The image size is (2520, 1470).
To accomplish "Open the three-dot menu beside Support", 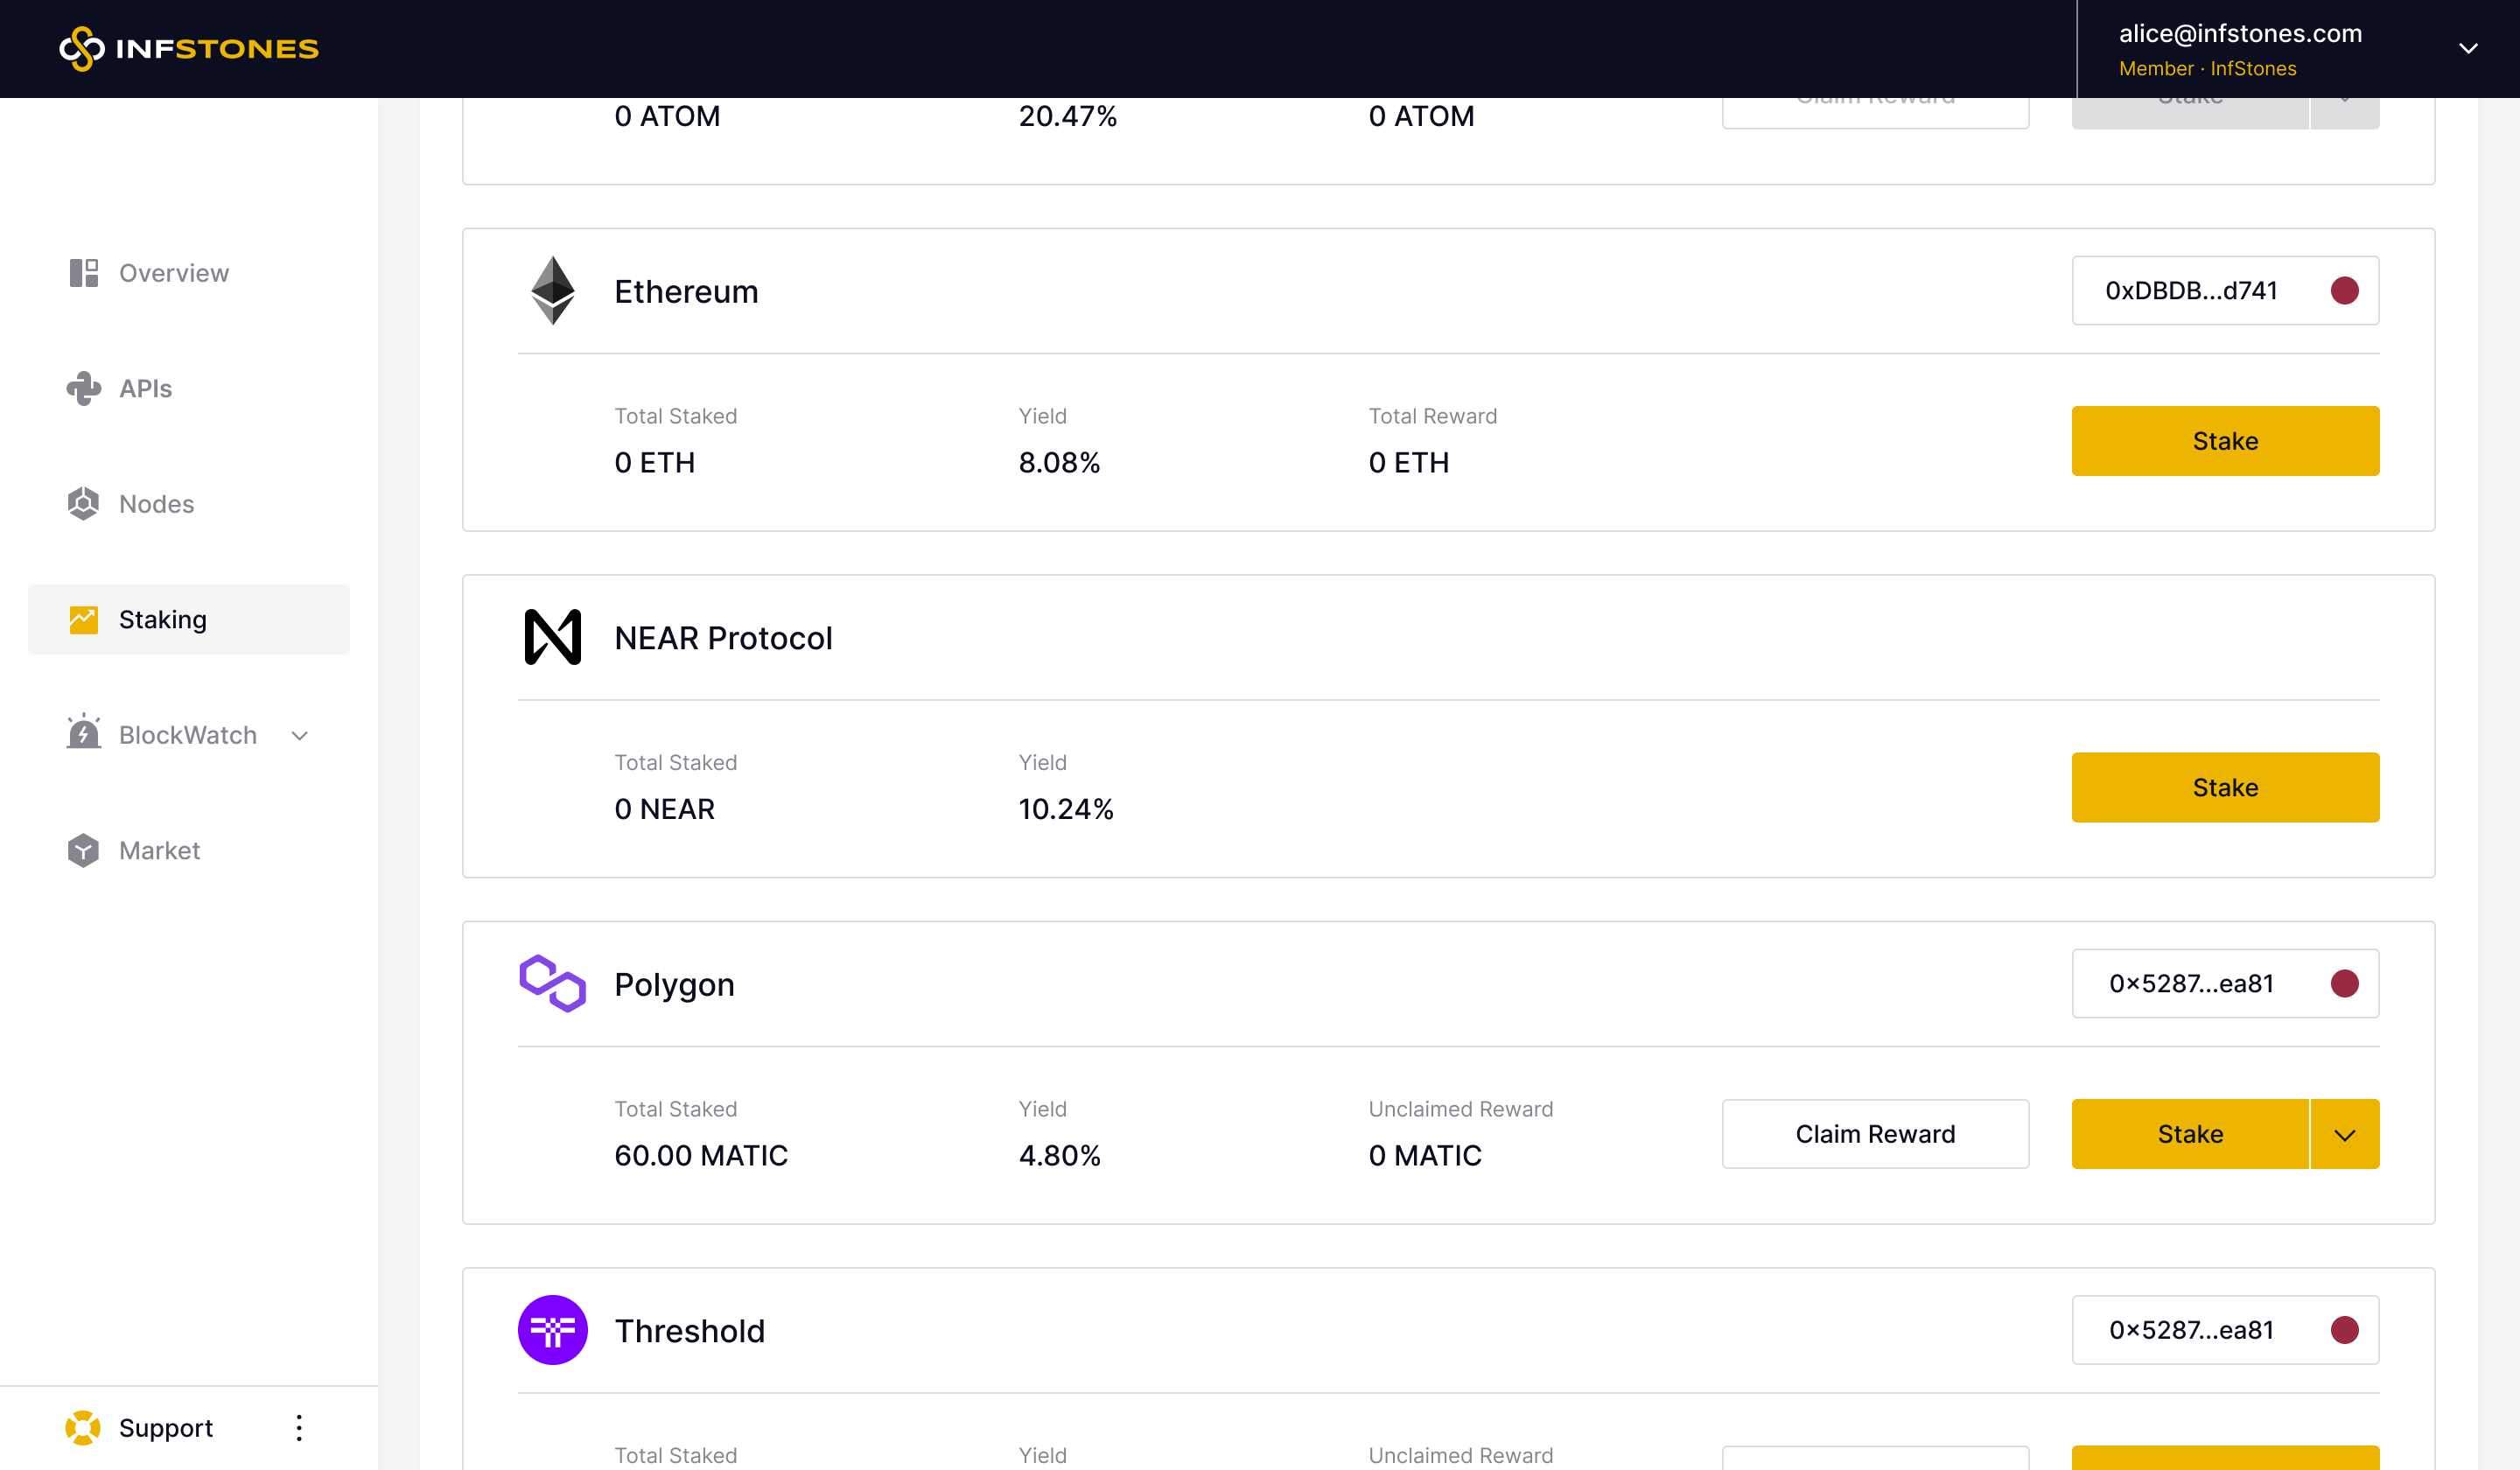I will pos(299,1428).
